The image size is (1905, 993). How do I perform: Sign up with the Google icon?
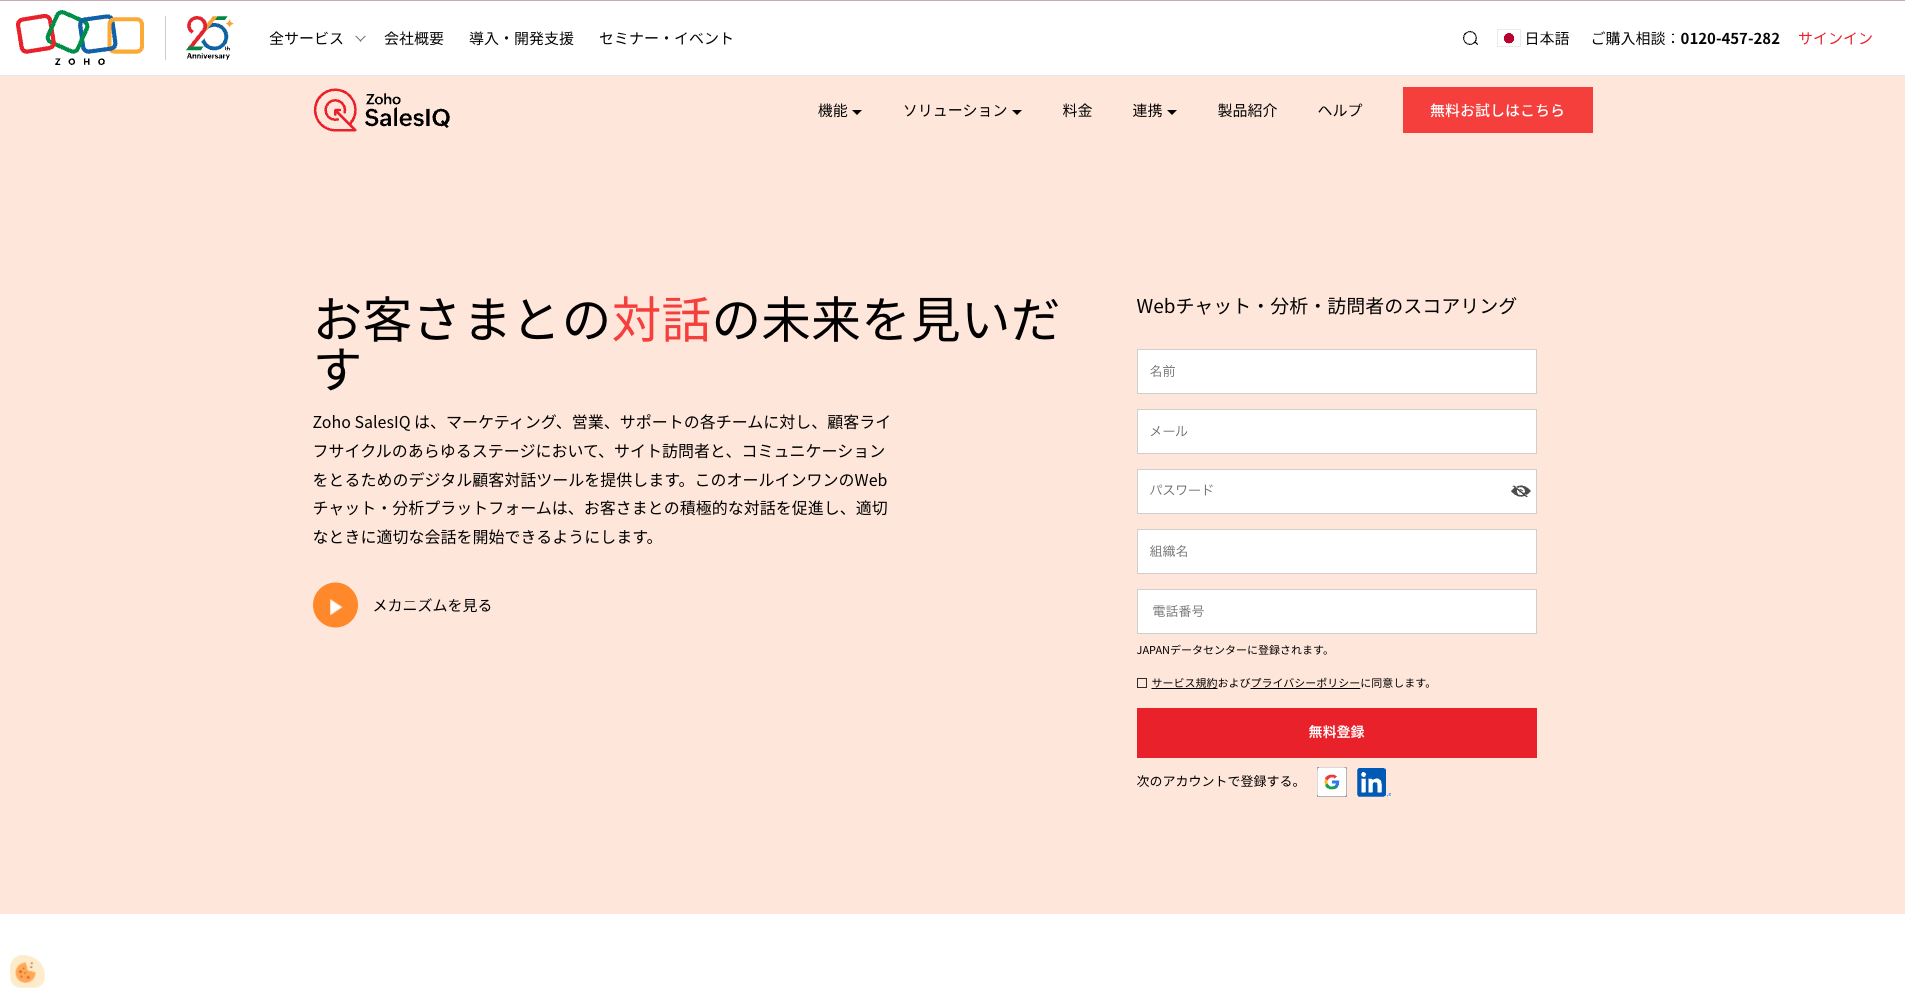[x=1332, y=782]
